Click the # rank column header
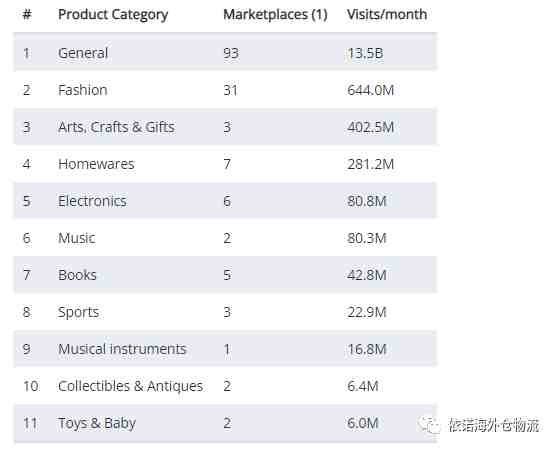This screenshot has width=556, height=450. tap(27, 15)
